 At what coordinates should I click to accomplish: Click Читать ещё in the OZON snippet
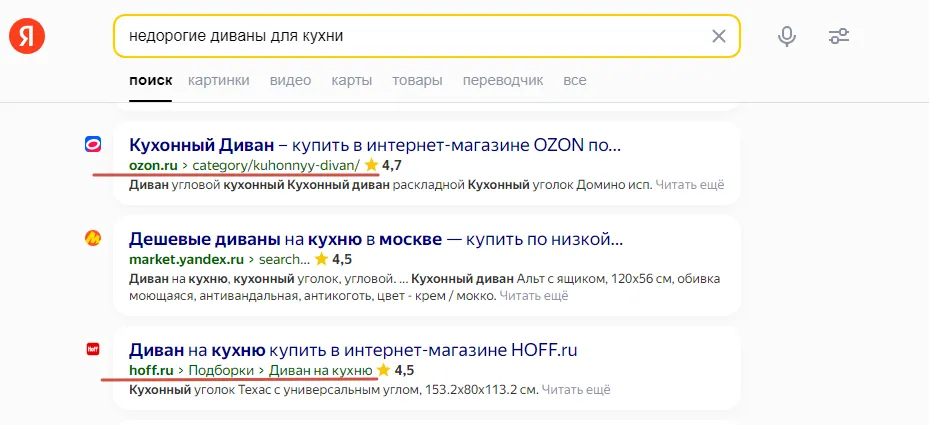click(x=690, y=185)
